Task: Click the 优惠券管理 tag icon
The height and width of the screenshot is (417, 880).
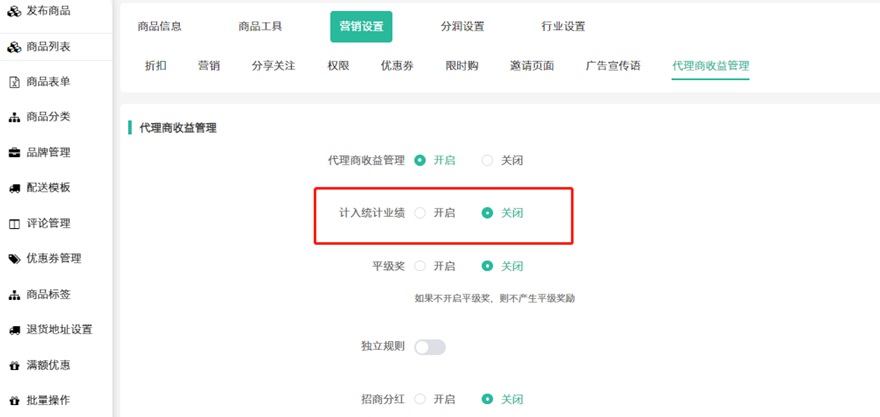Action: tap(14, 259)
